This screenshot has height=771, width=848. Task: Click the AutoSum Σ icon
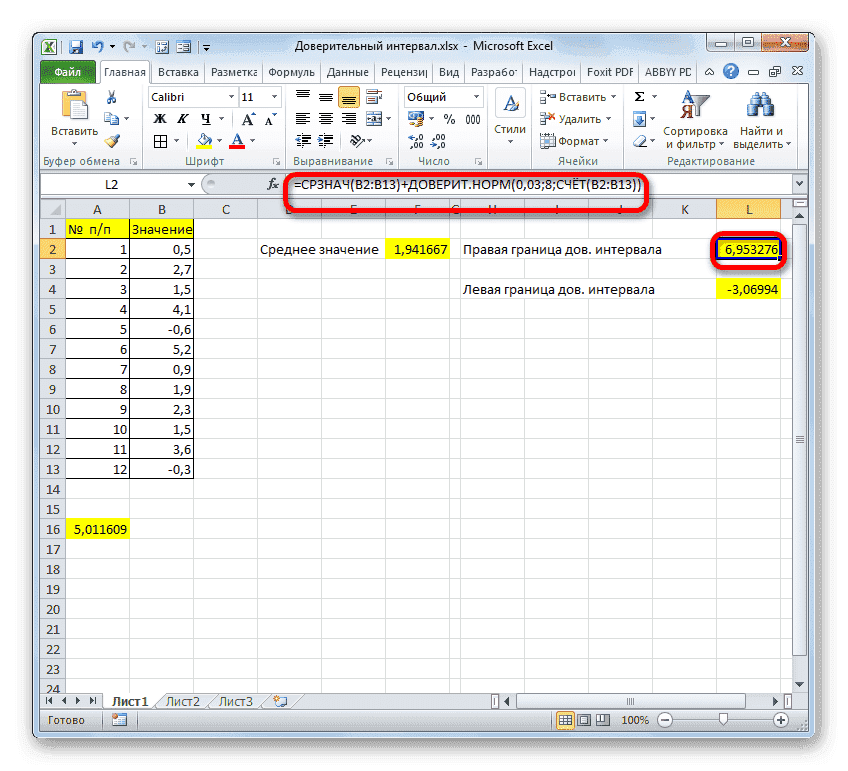639,95
